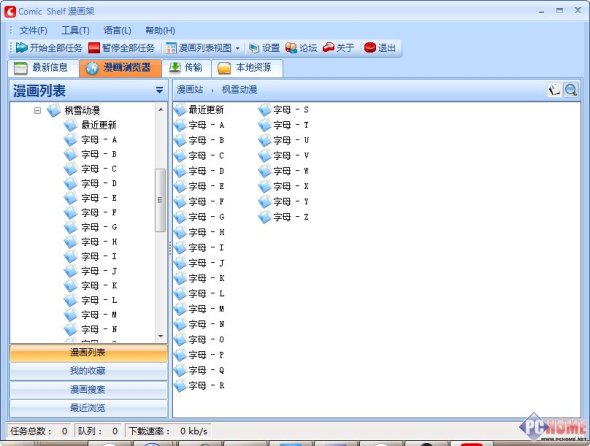
Task: Select 字母 - K in the left tree
Action: tap(99, 286)
